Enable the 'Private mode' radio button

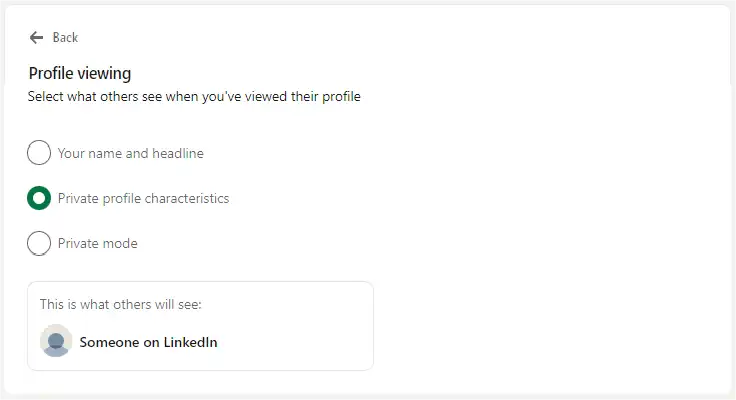tap(39, 243)
